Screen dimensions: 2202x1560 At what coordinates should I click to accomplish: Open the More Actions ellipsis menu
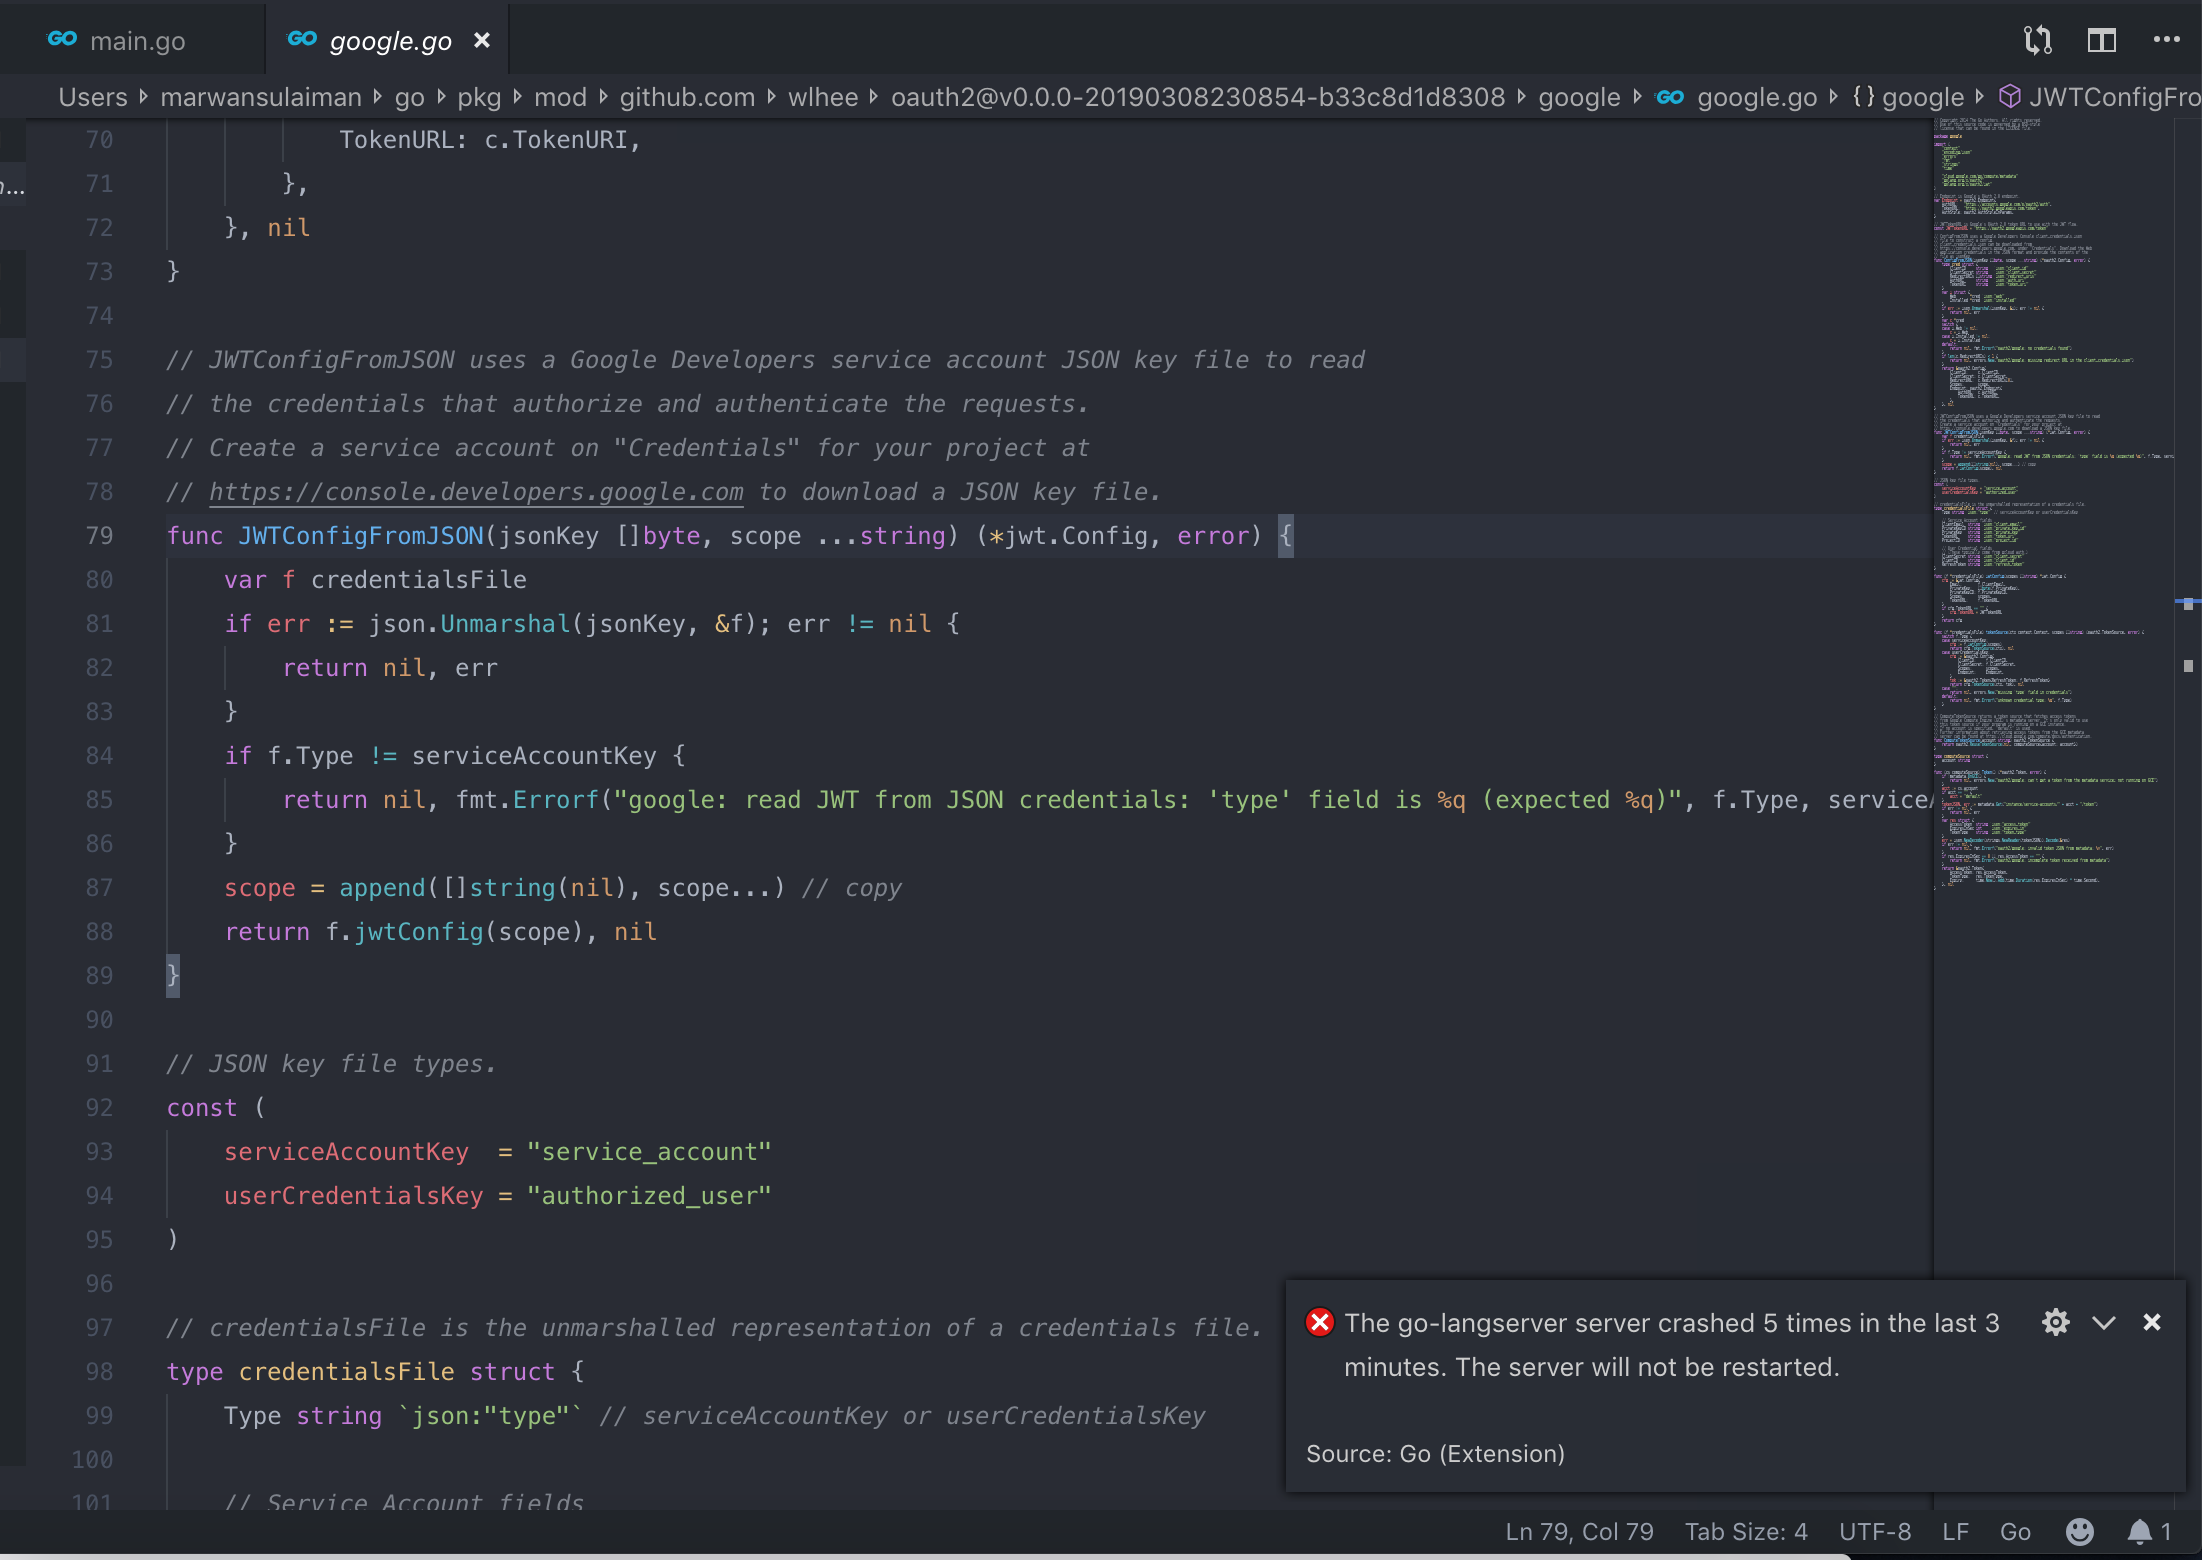2167,40
